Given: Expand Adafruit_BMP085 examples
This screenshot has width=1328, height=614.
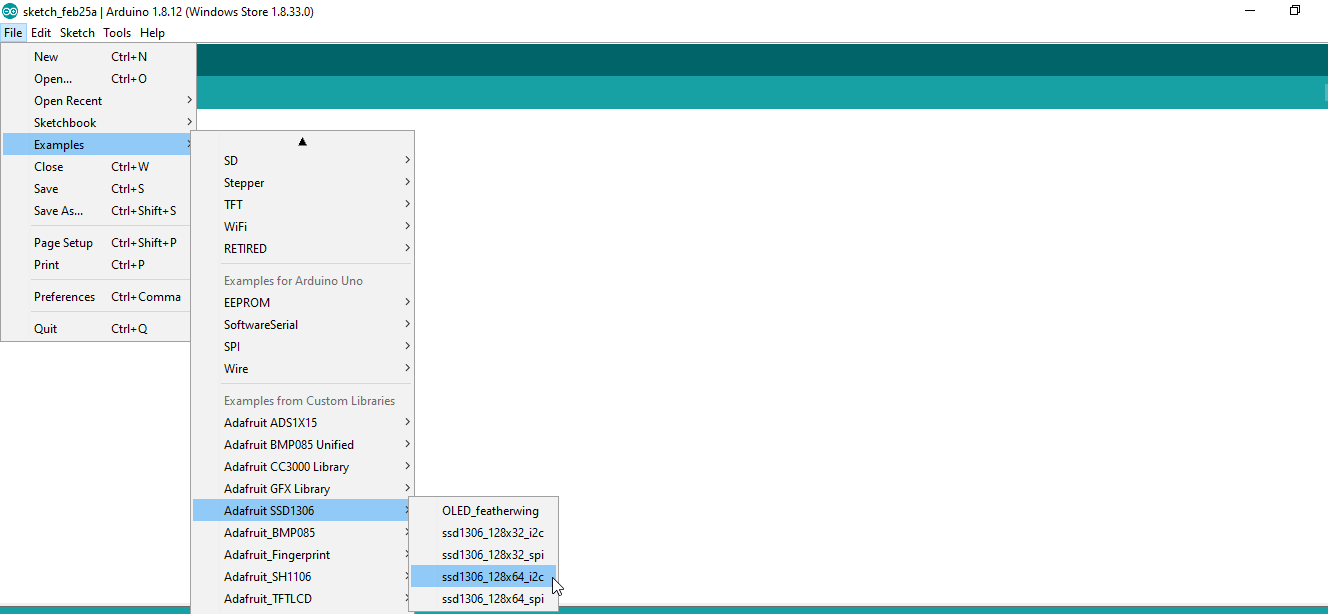Looking at the screenshot, I should coord(302,533).
